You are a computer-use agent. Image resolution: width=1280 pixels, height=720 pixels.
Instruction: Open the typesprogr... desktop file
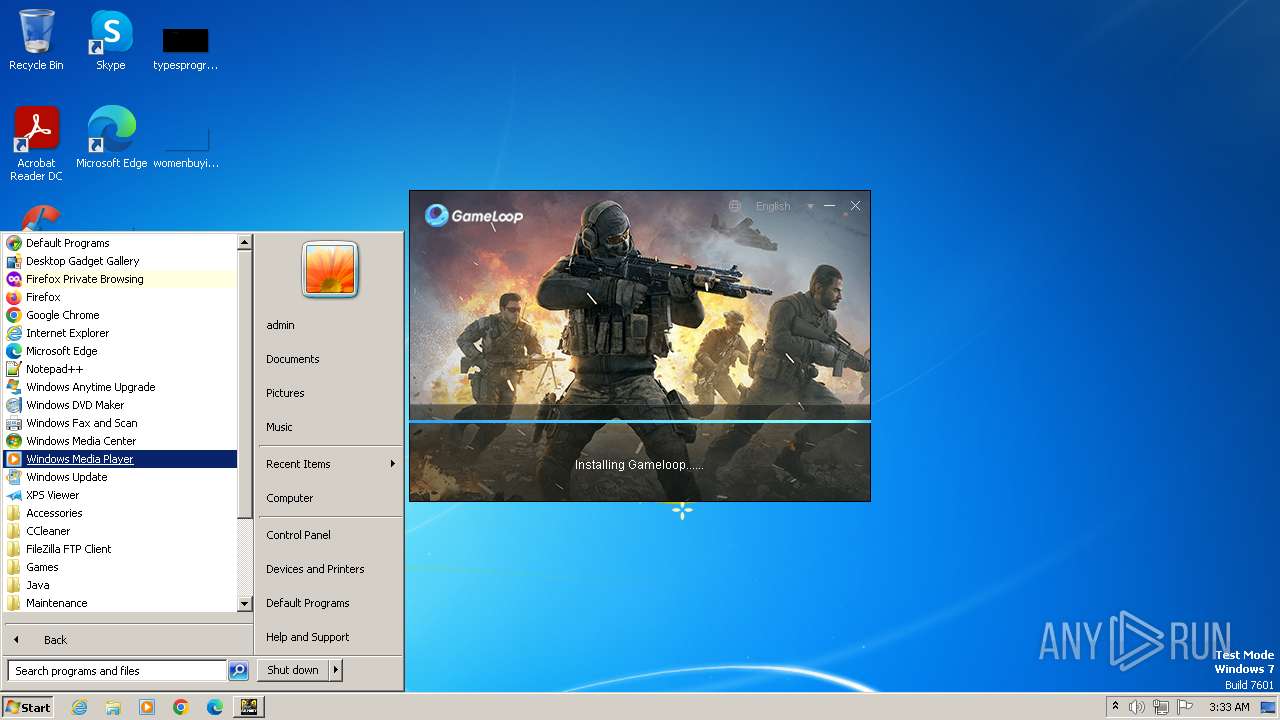tap(185, 49)
